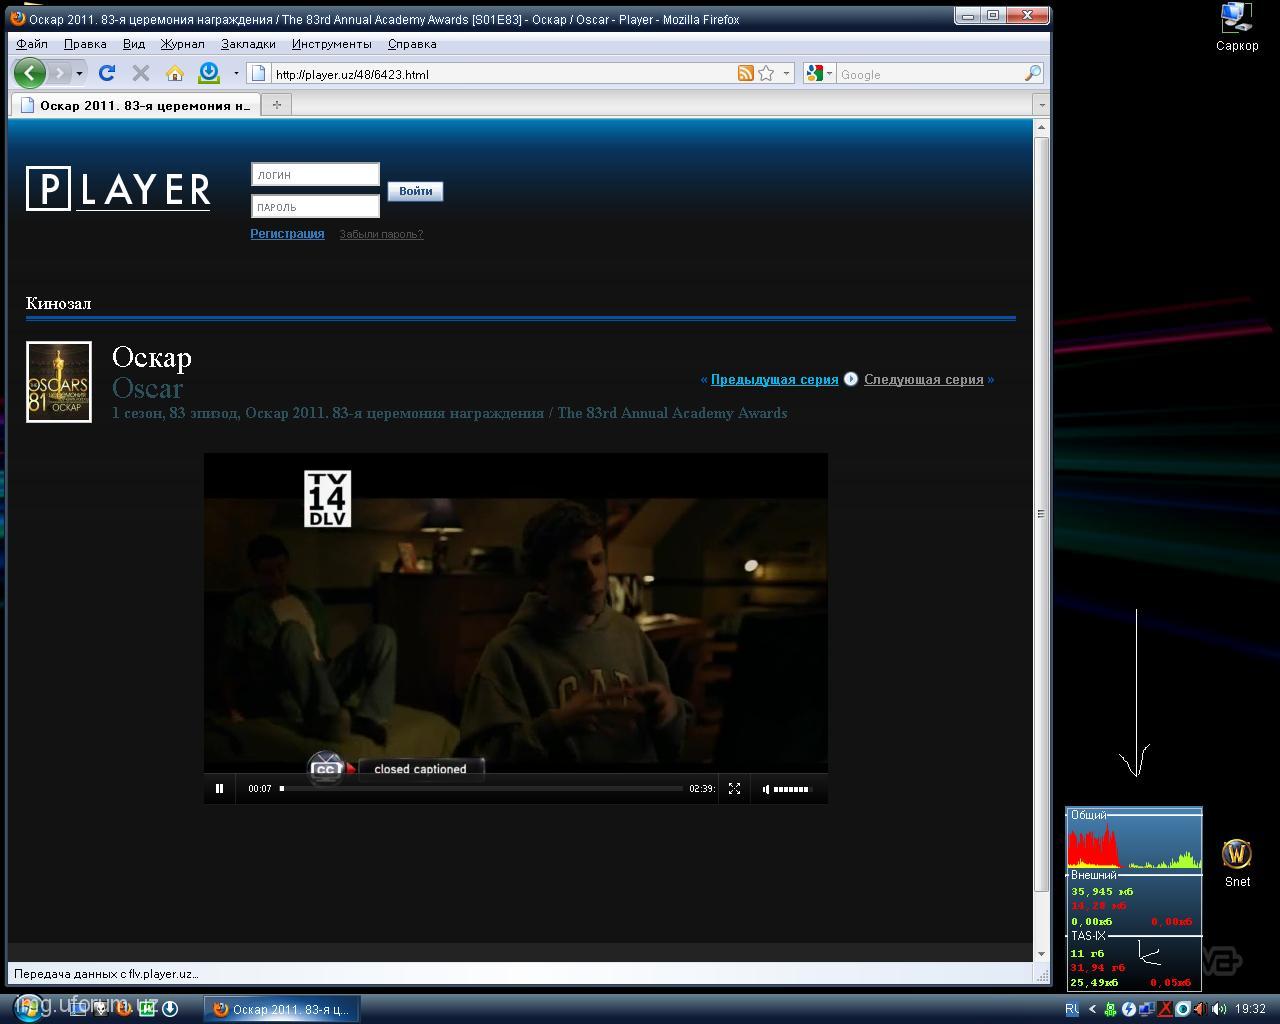Image resolution: width=1280 pixels, height=1024 pixels.
Task: Click the Windows Start orb
Action: click(27, 1007)
